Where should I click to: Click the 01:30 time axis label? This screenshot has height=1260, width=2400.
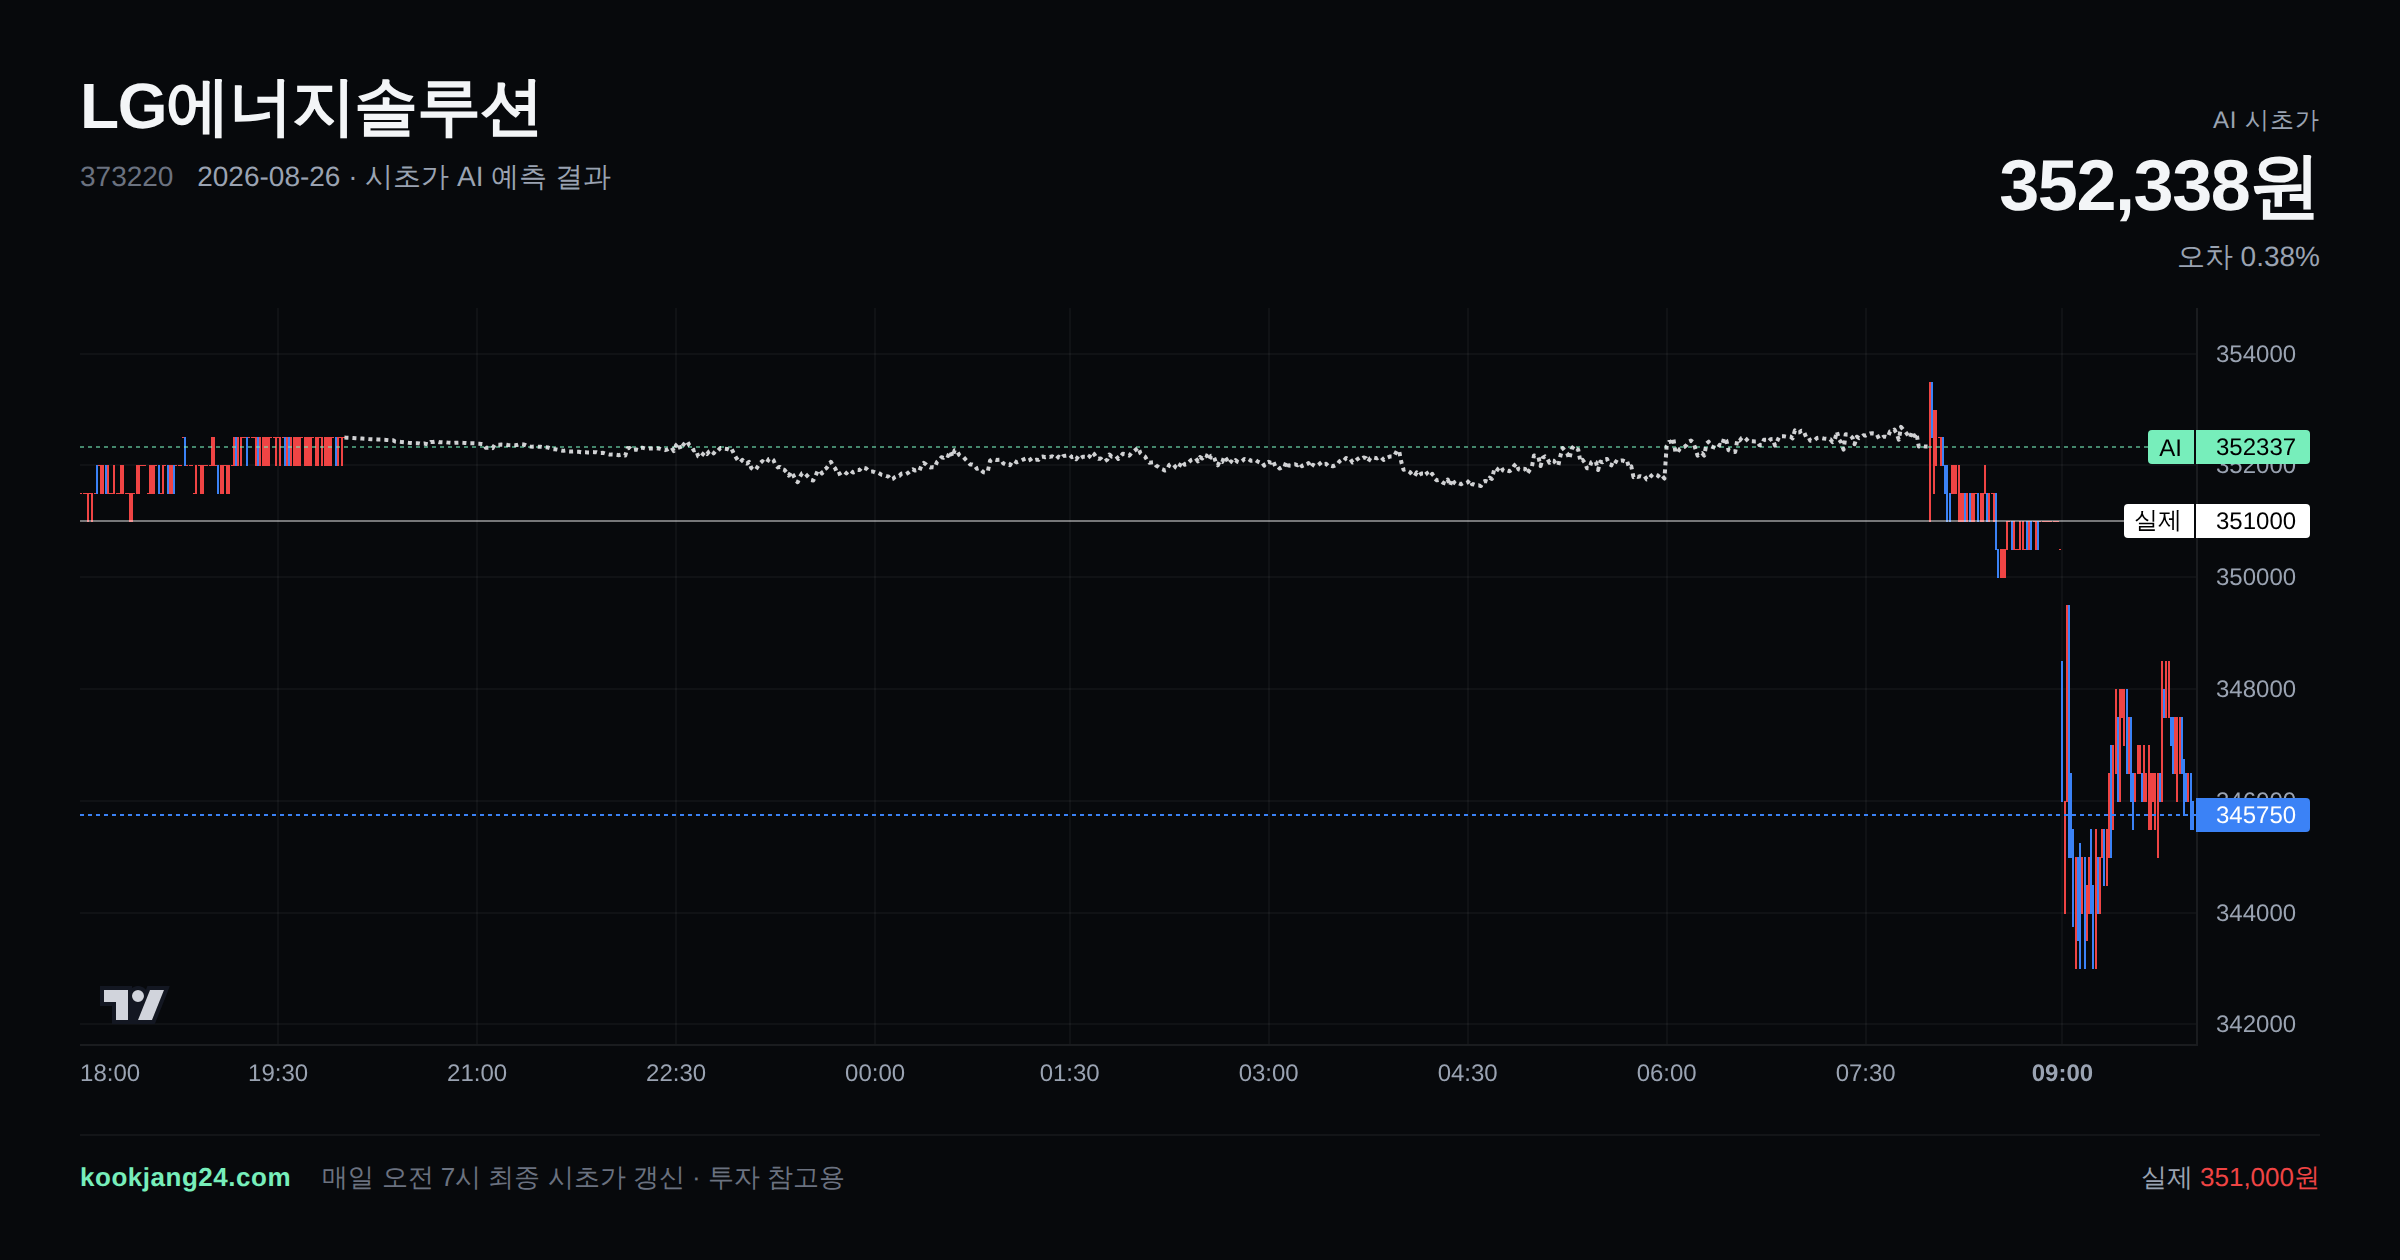click(1070, 1073)
